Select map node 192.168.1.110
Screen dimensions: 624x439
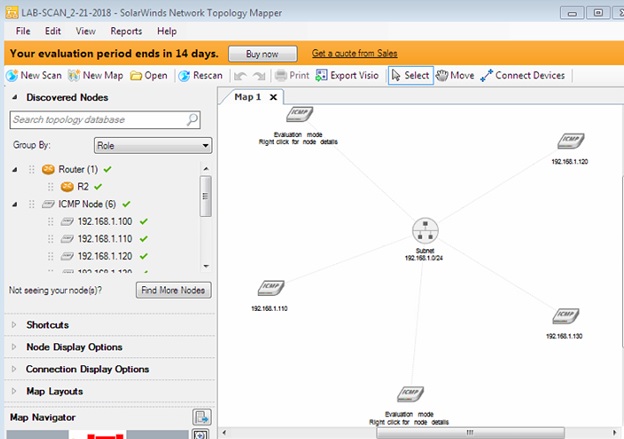271,288
